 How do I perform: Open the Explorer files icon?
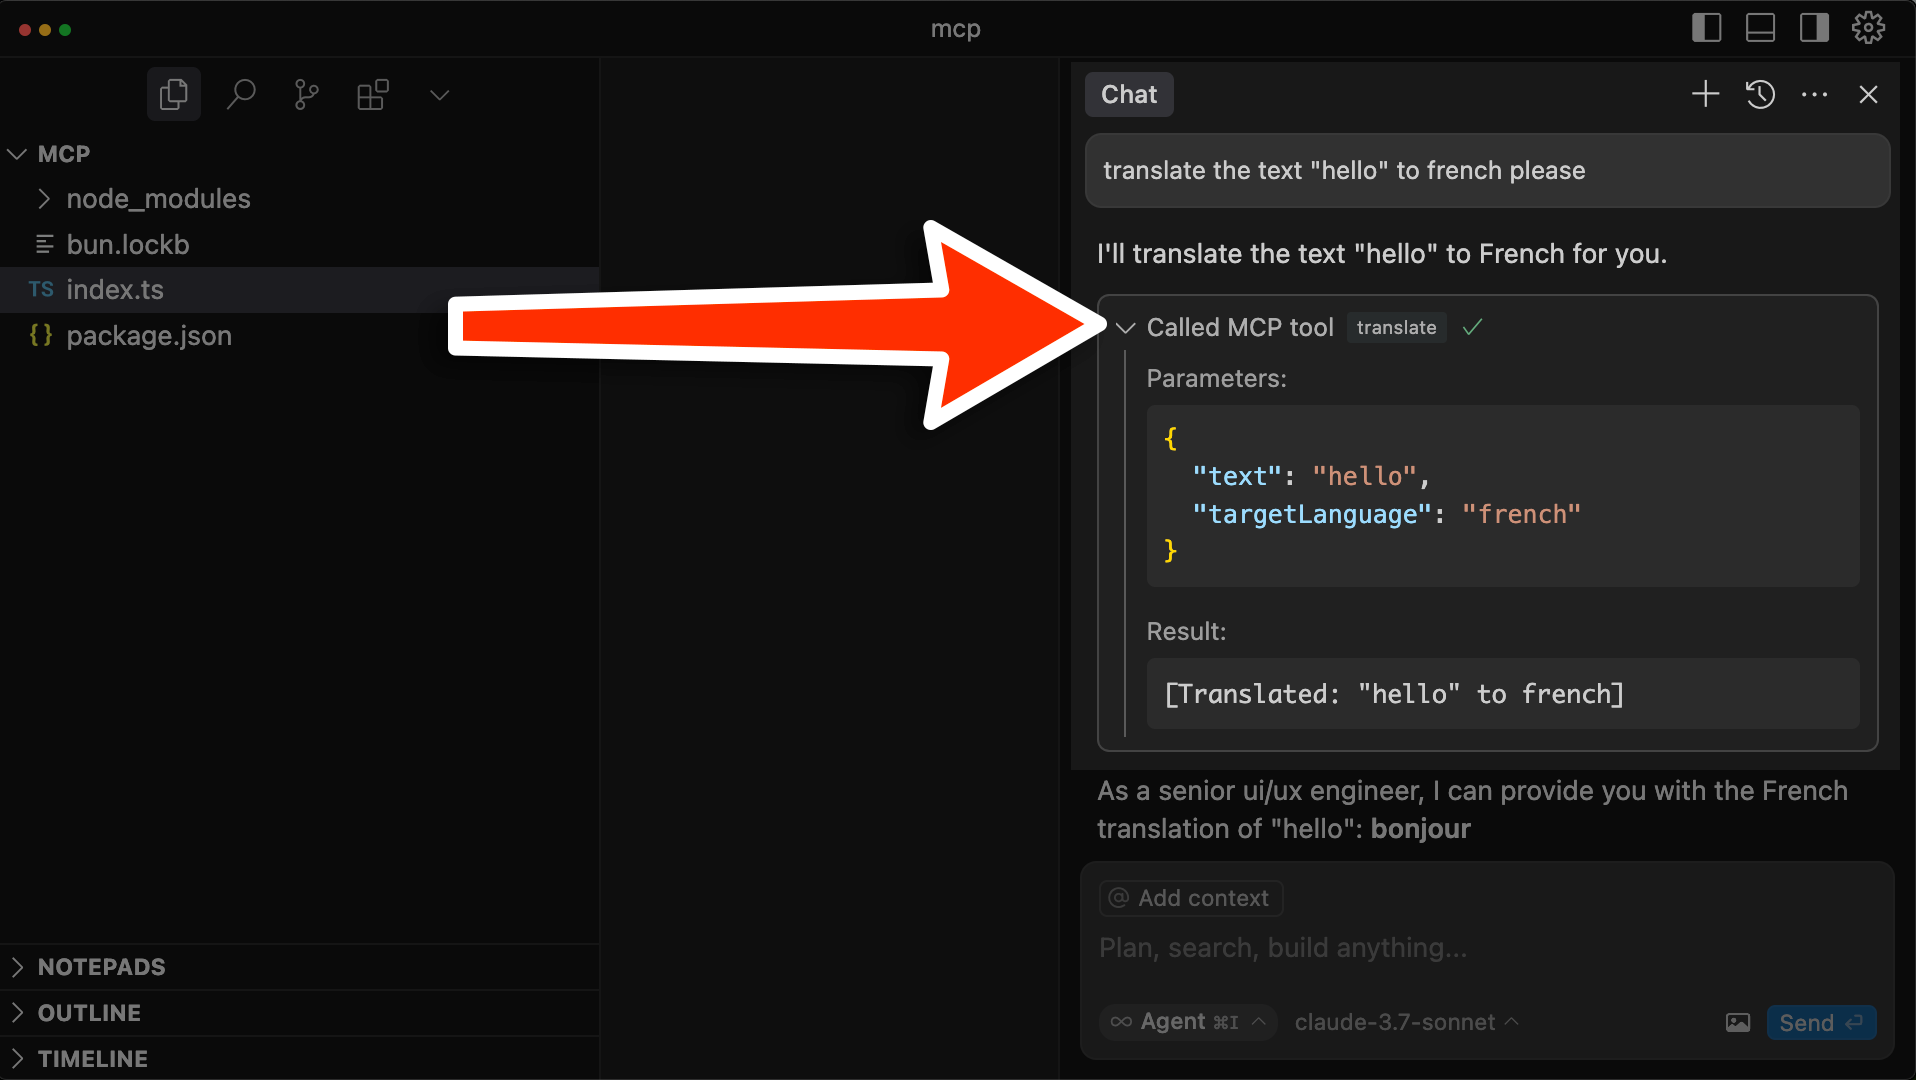174,95
